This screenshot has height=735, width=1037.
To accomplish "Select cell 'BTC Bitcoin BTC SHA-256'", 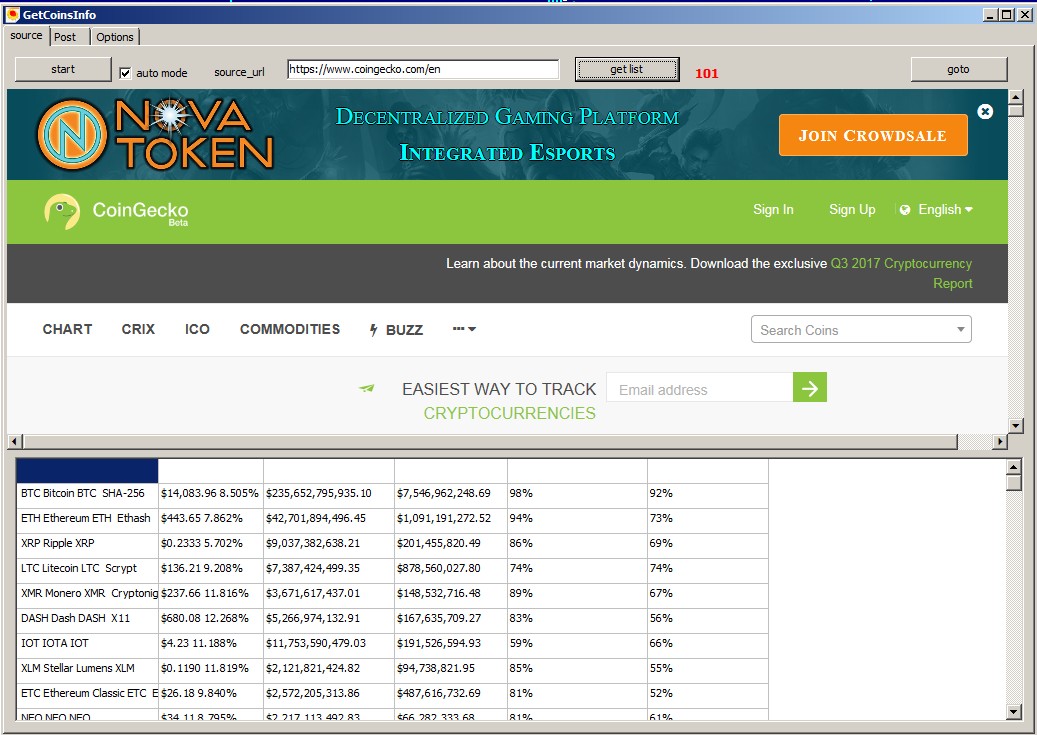I will pos(87,494).
